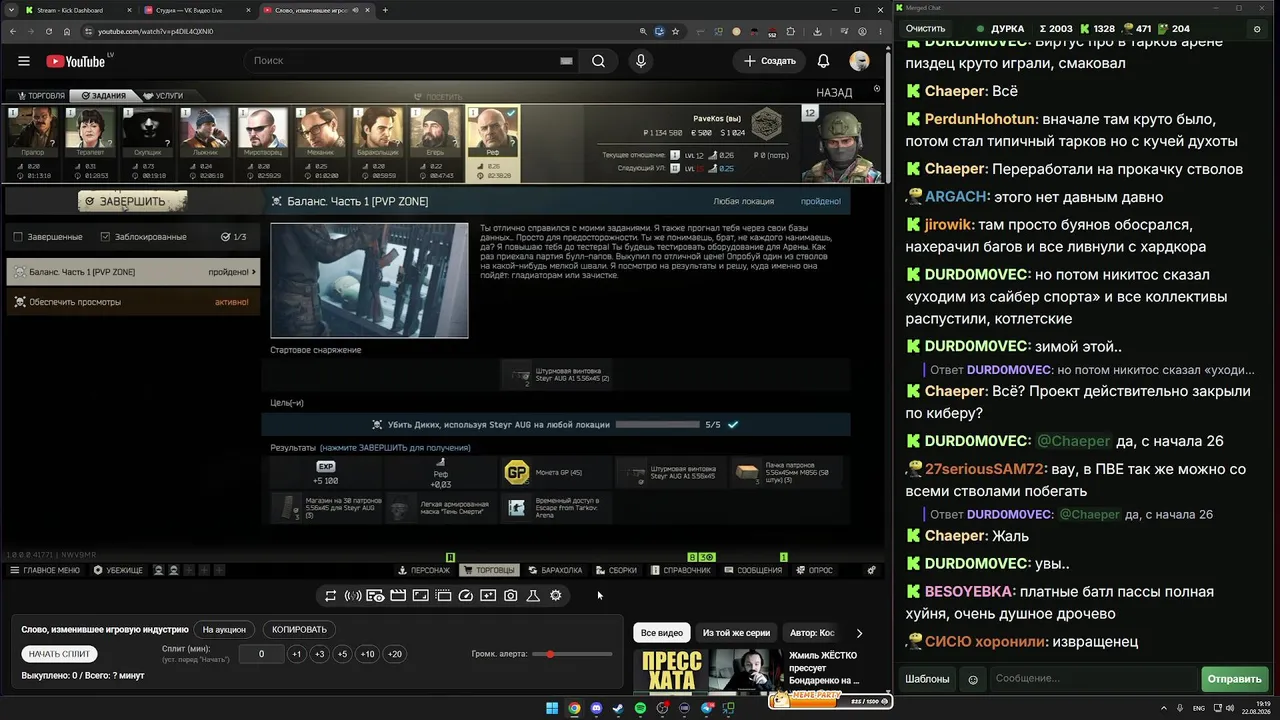Click the НАЧАТЬ СПЛИТ button
This screenshot has width=1280, height=720.
tap(59, 654)
